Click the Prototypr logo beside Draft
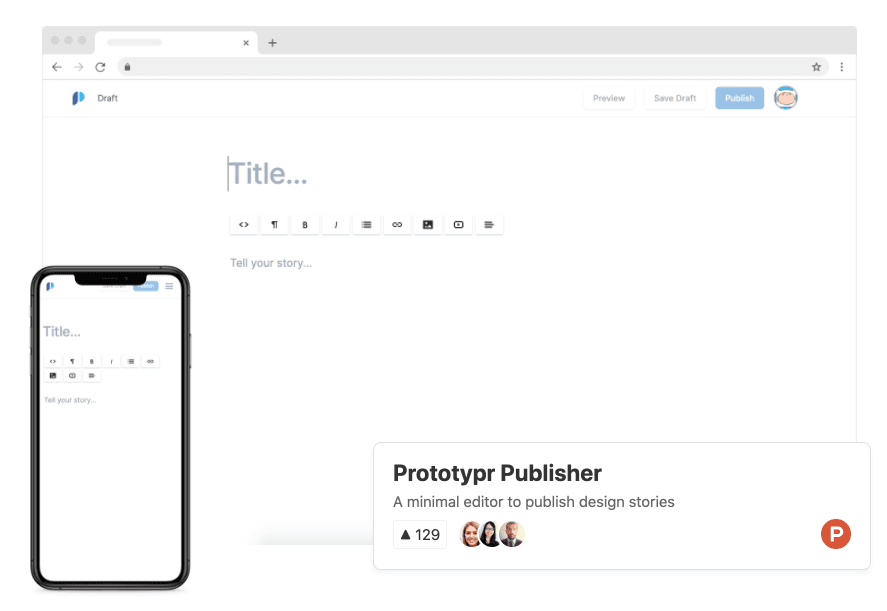The image size is (887, 611). 78,98
